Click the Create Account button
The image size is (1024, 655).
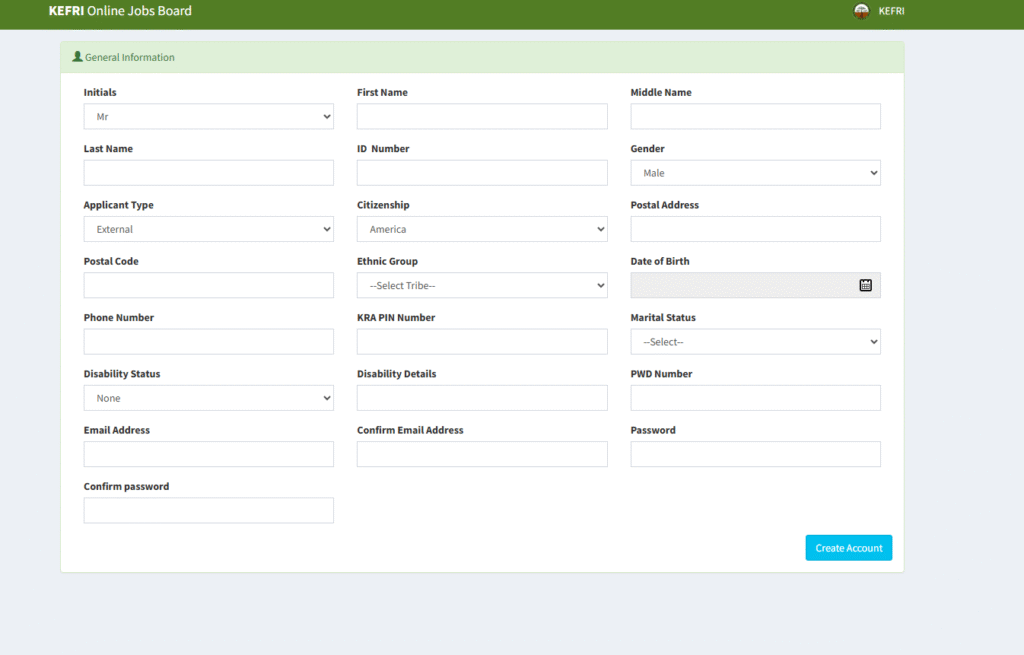848,548
